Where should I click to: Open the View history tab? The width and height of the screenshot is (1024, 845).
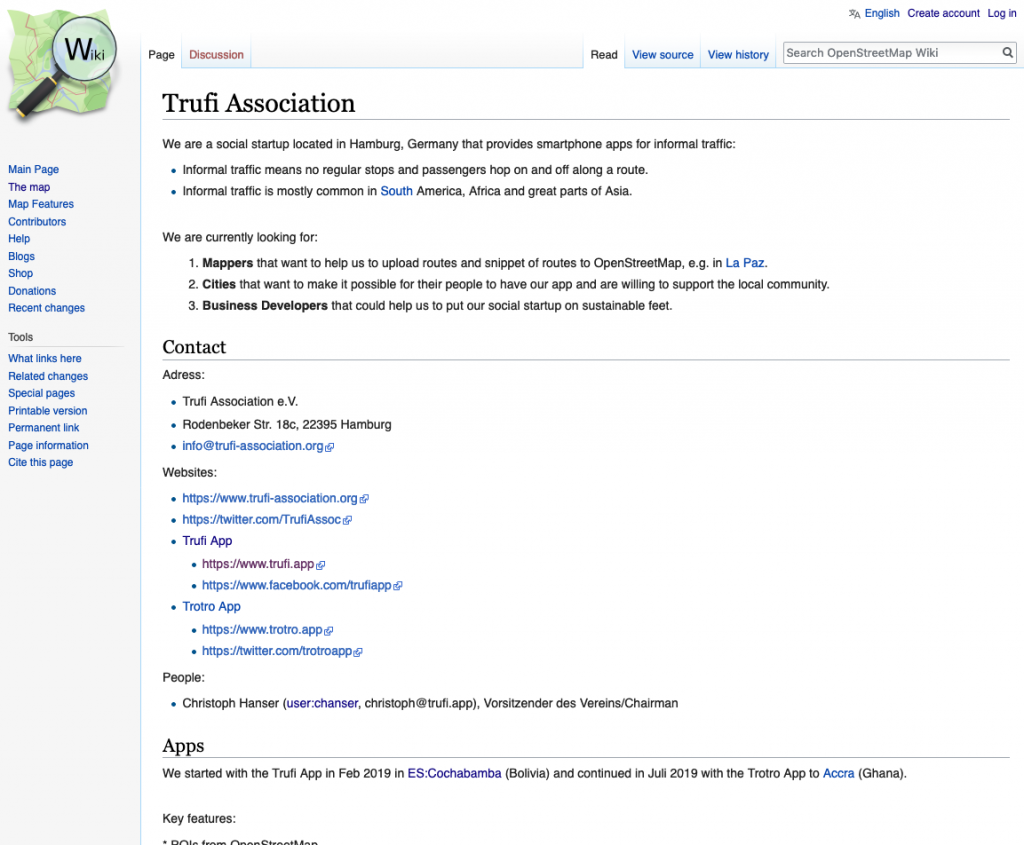pos(738,55)
